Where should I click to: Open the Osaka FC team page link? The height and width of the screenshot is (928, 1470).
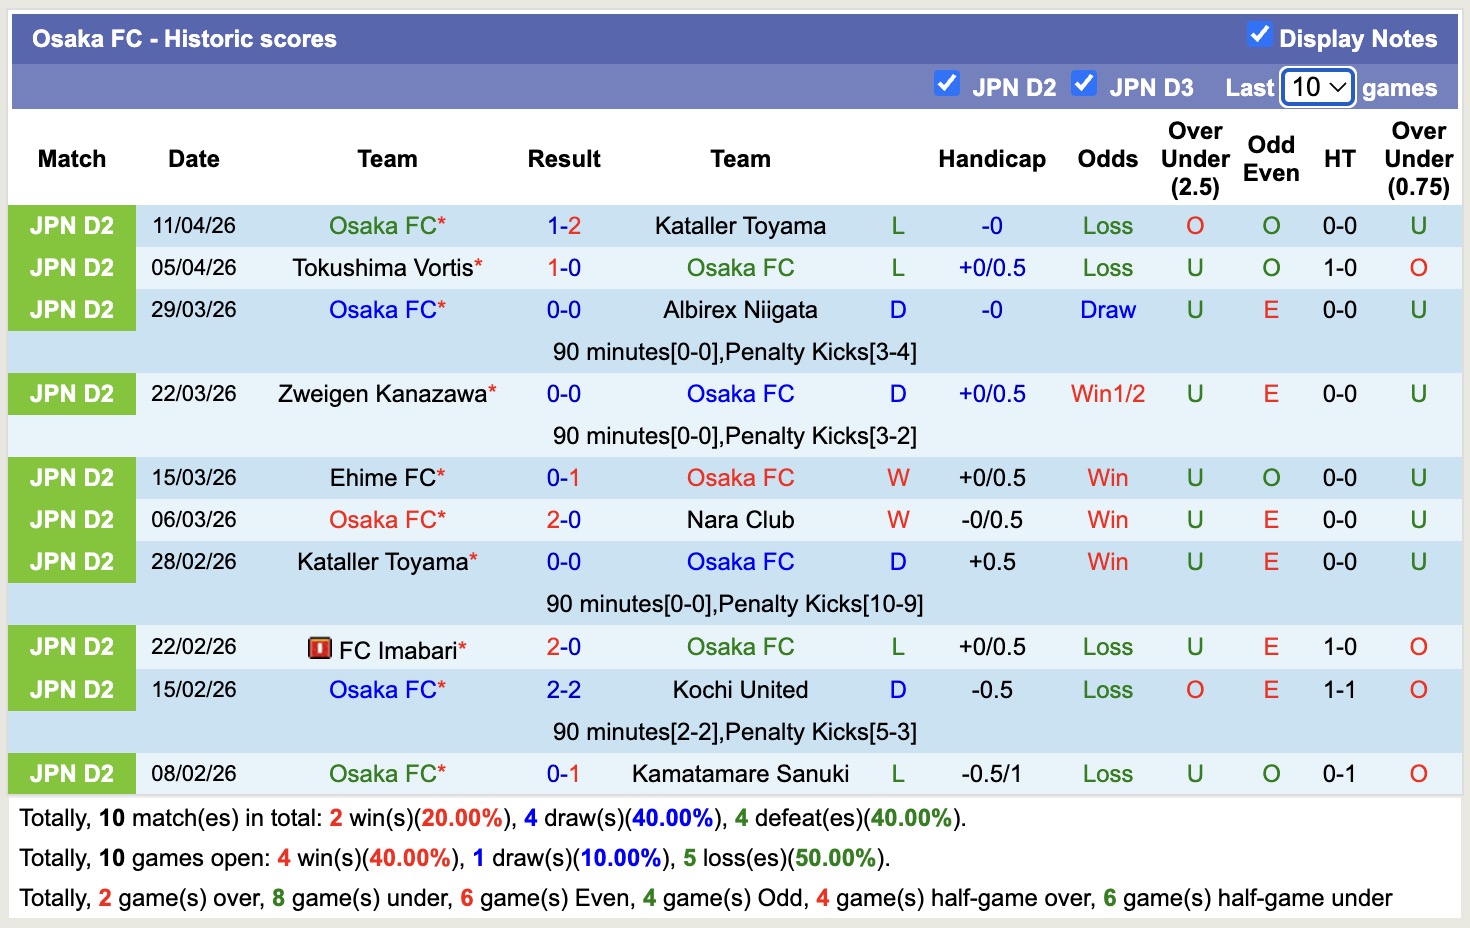[387, 225]
